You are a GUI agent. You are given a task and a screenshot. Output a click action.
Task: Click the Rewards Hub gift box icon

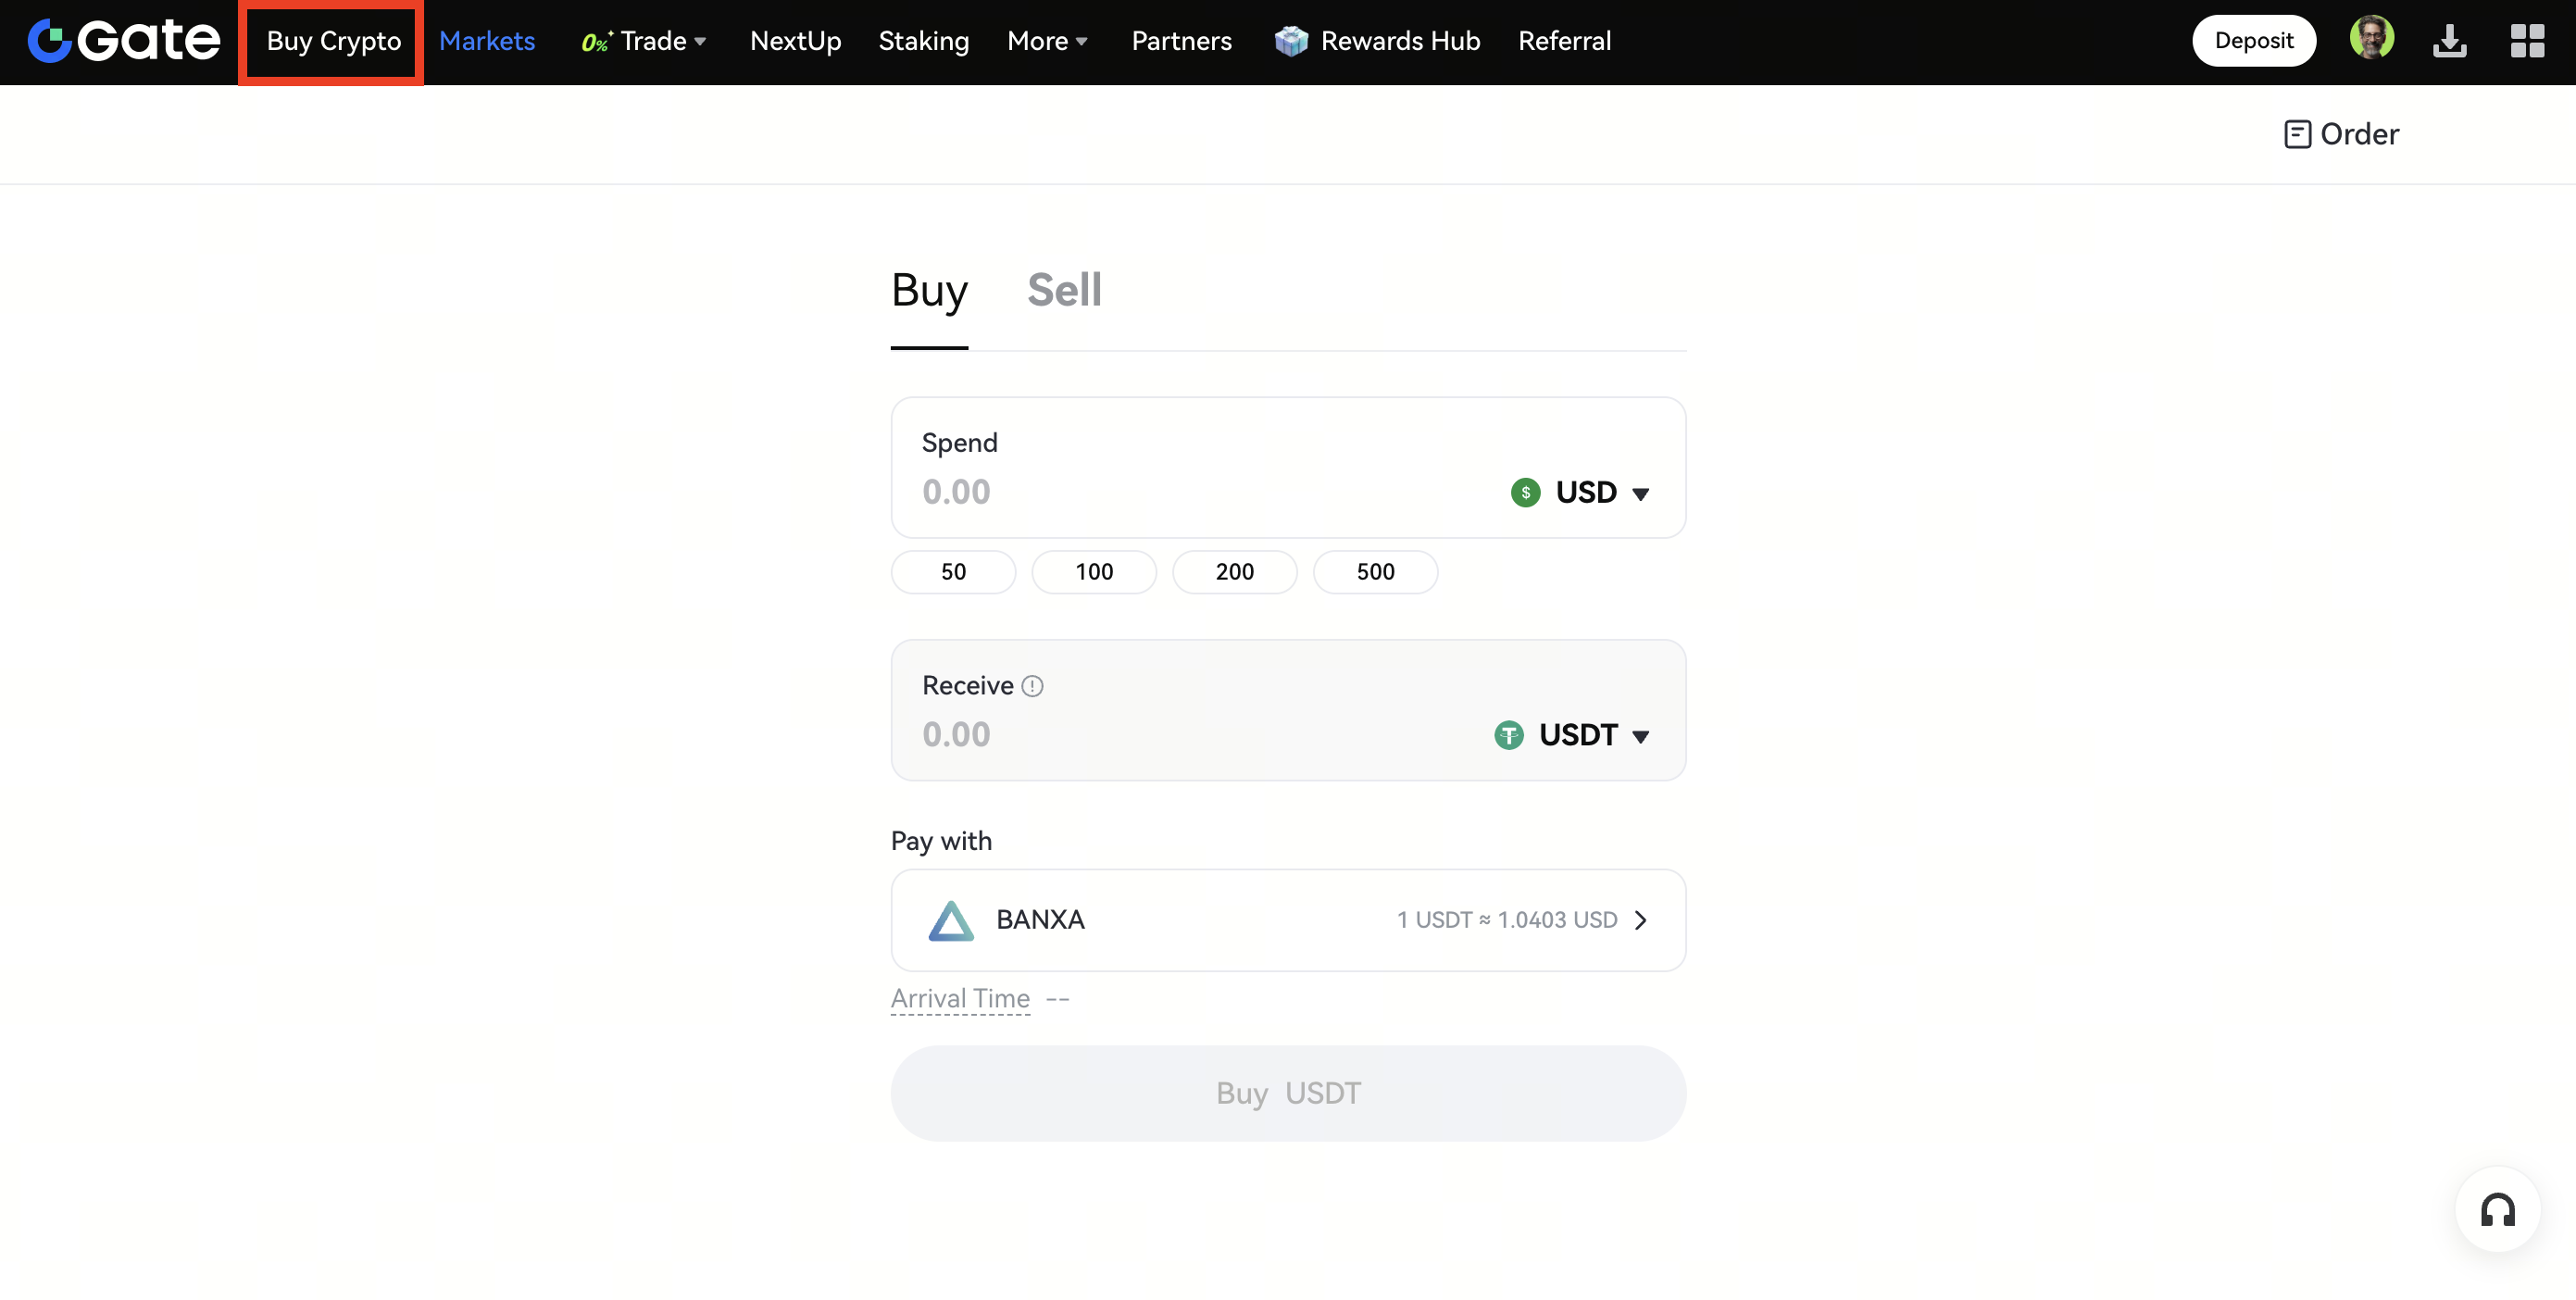tap(1291, 41)
